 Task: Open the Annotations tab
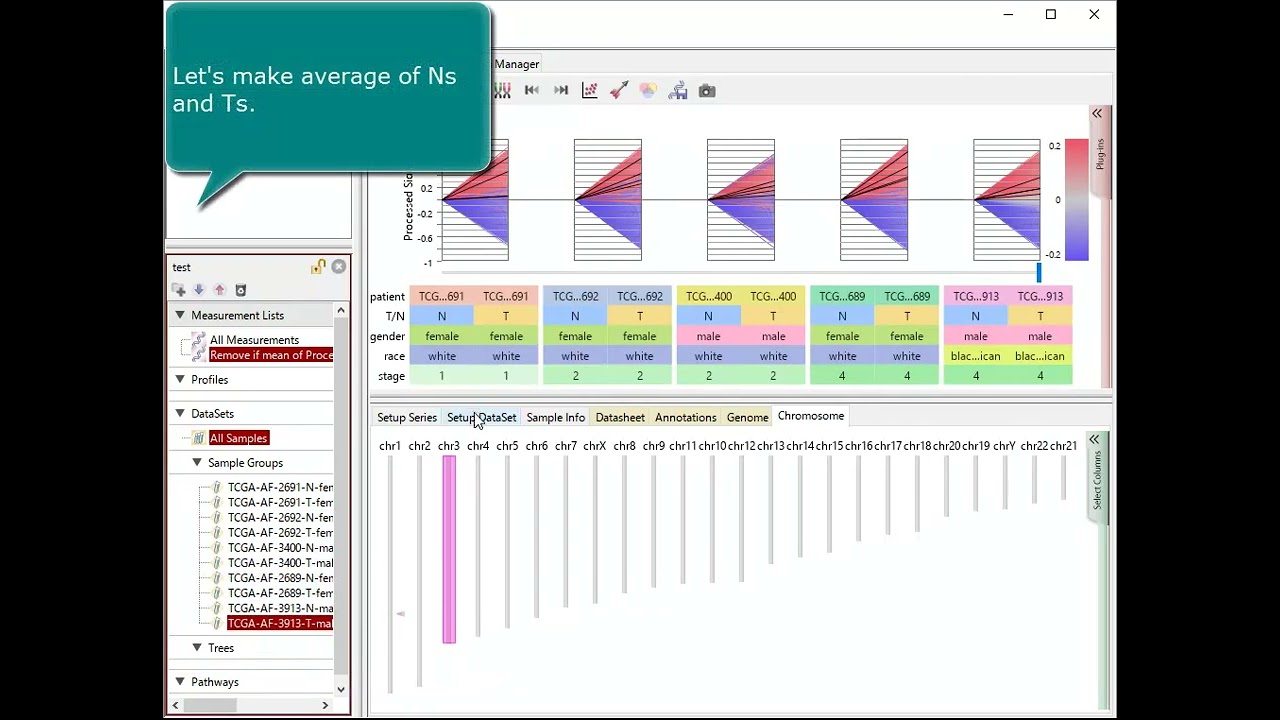coord(686,417)
